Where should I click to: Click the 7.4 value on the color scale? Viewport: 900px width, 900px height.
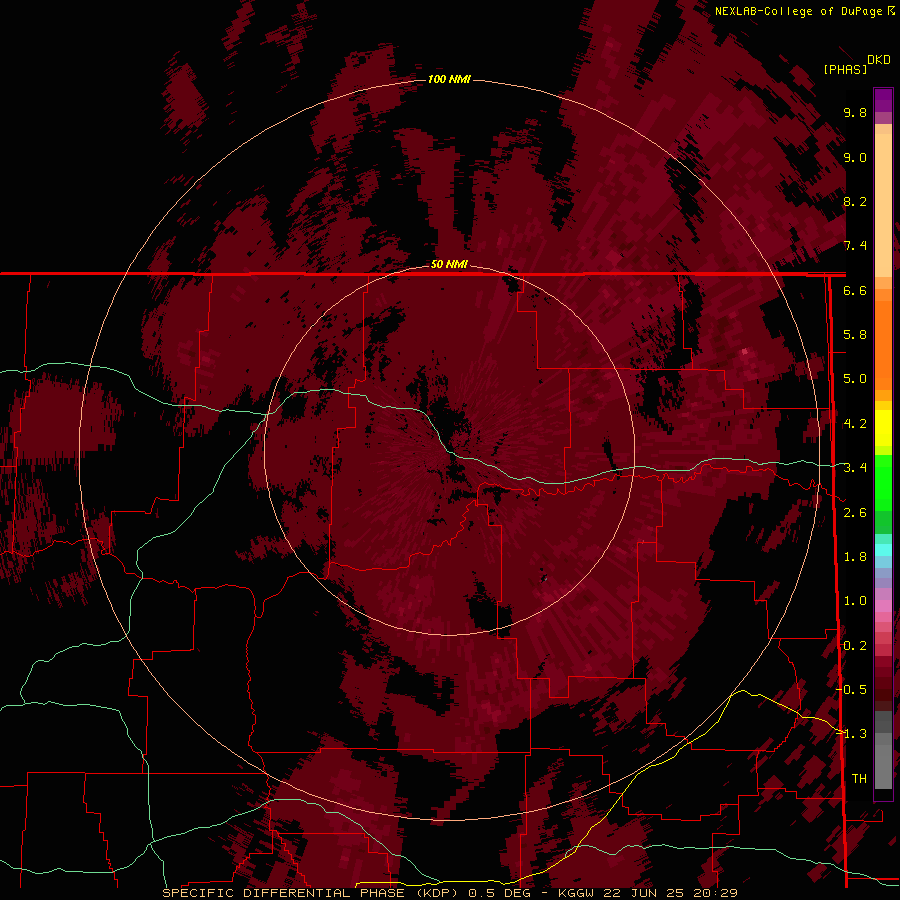pyautogui.click(x=855, y=246)
